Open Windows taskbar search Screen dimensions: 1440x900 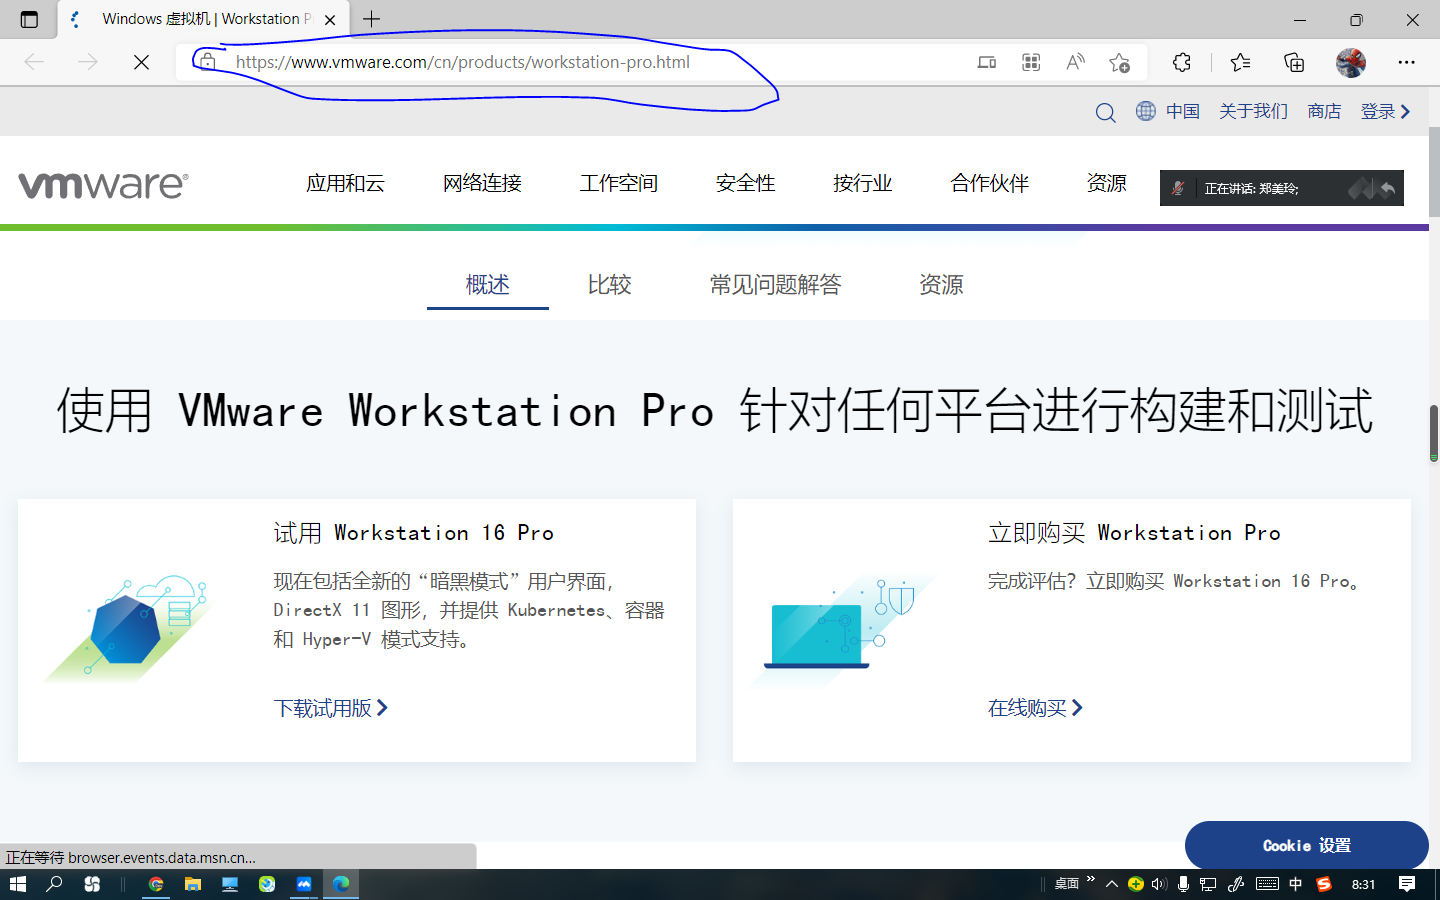tap(54, 884)
